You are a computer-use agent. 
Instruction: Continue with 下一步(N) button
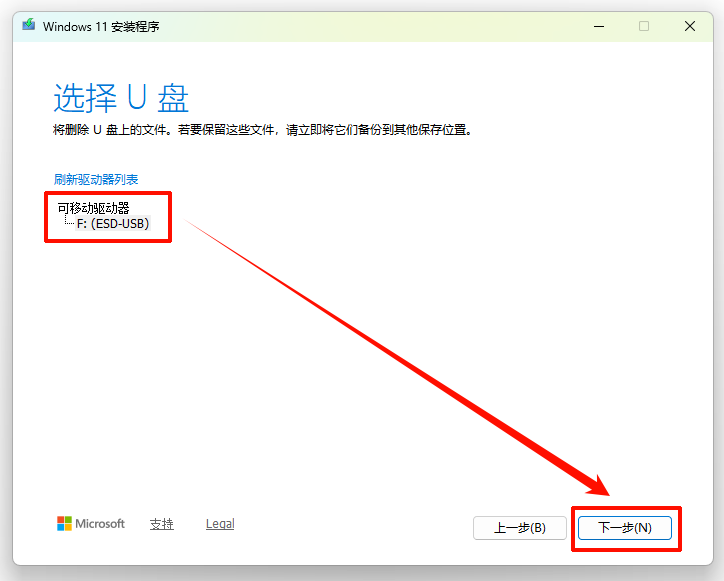point(625,528)
